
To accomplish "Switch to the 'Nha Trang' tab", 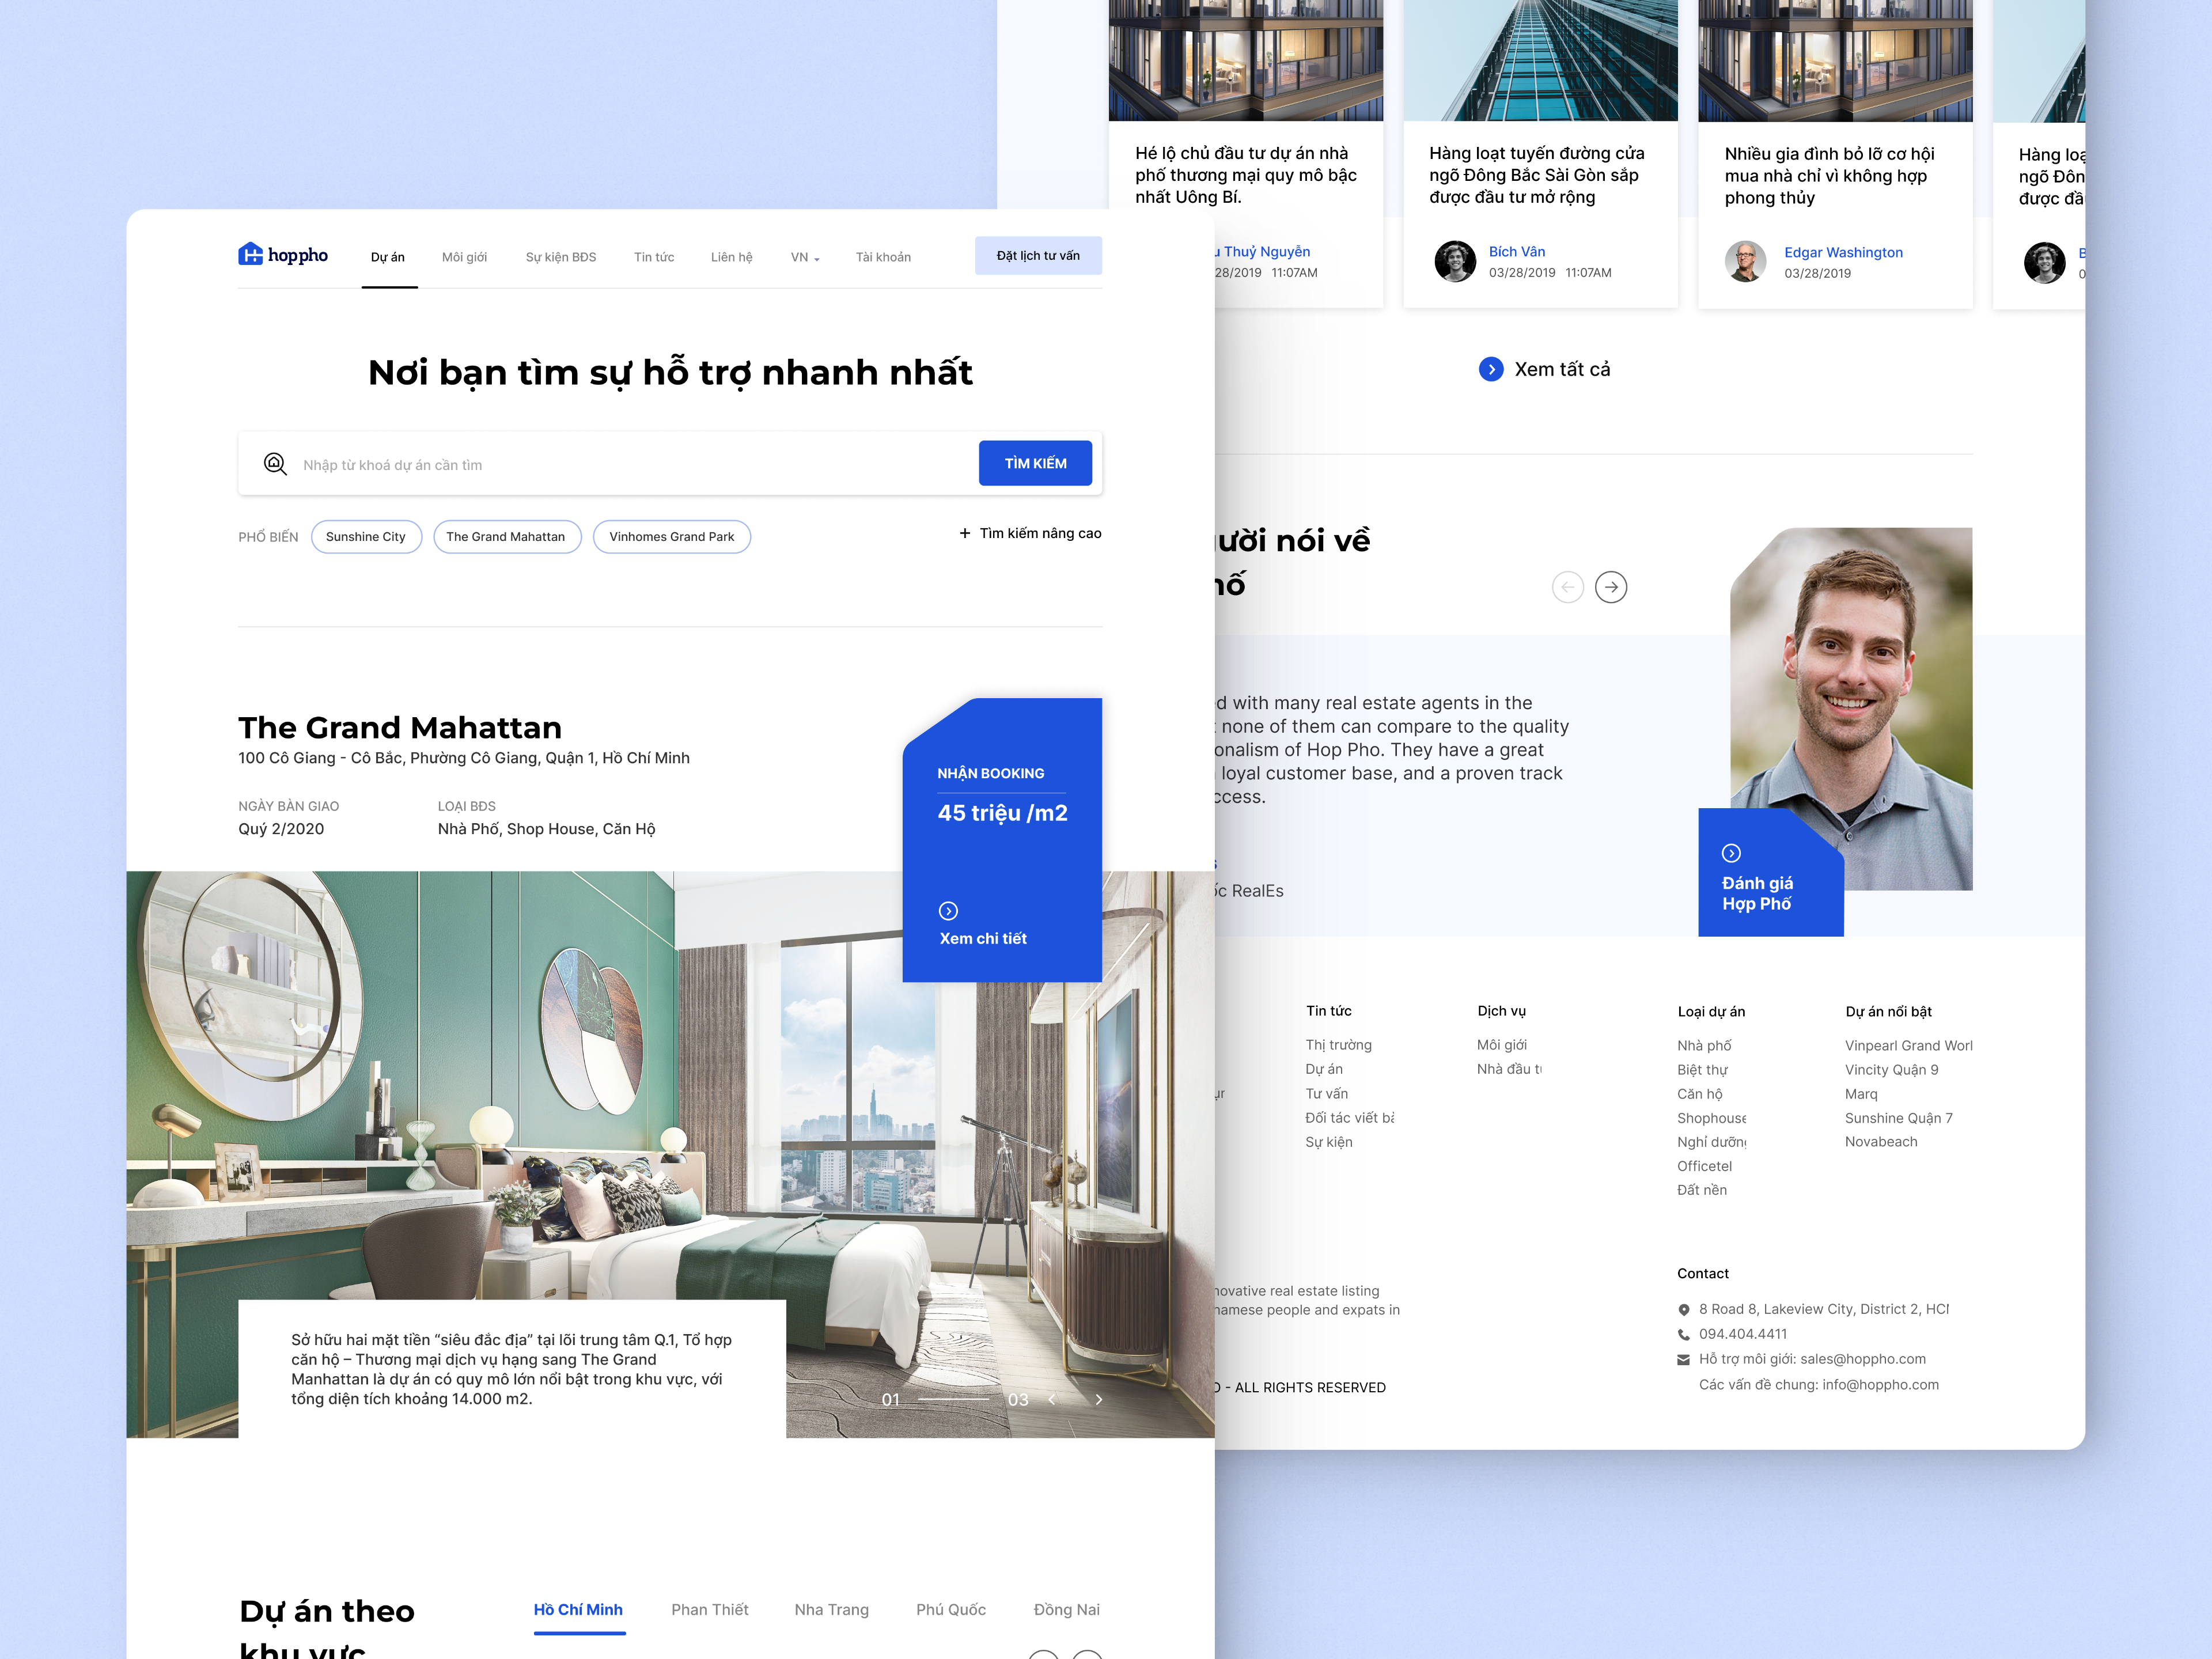I will tap(831, 1609).
